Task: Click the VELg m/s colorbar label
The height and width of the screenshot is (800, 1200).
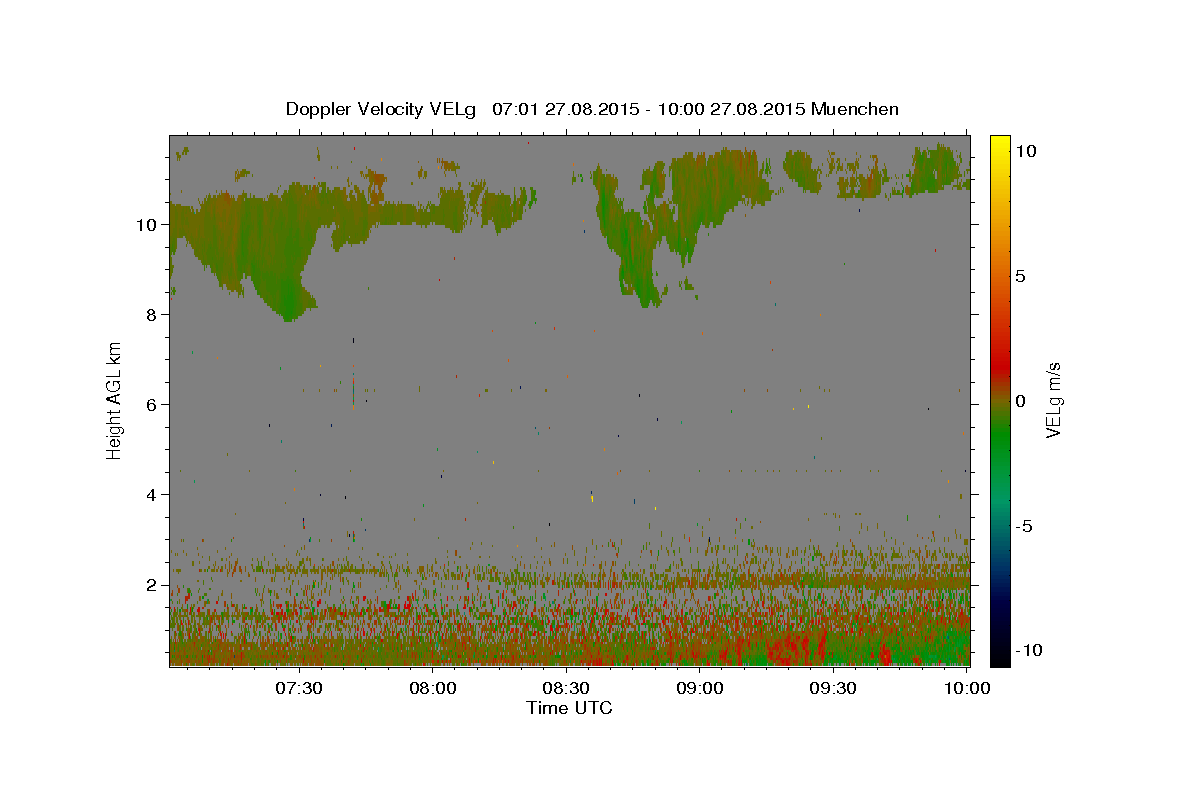Action: pos(1053,400)
